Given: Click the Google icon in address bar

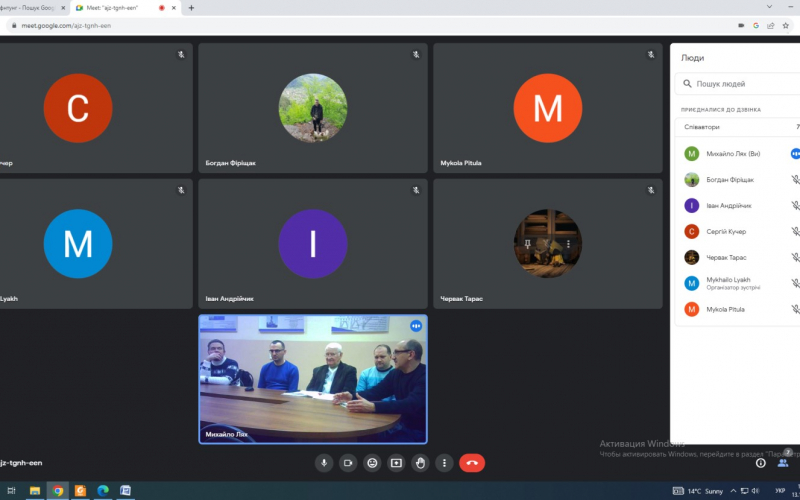Looking at the screenshot, I should click(x=756, y=26).
